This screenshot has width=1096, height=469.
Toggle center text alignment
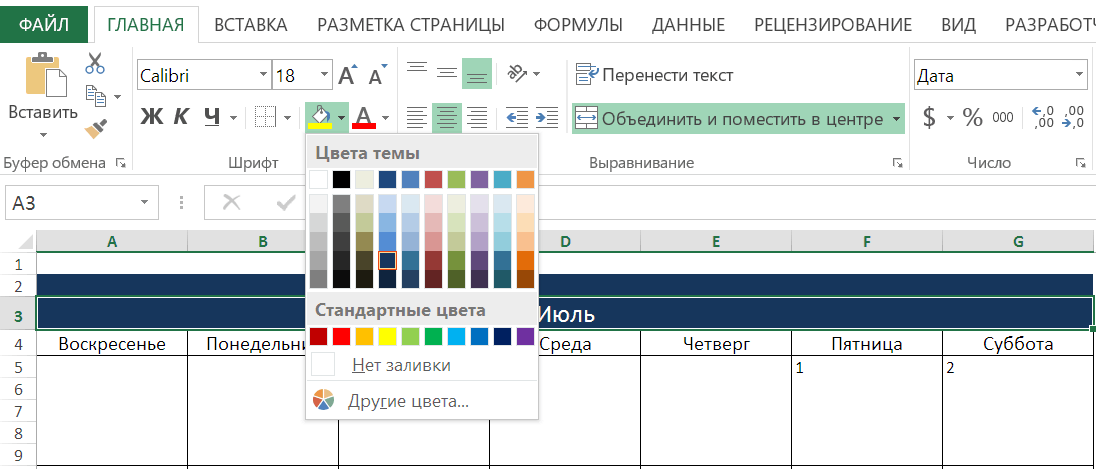(x=447, y=117)
